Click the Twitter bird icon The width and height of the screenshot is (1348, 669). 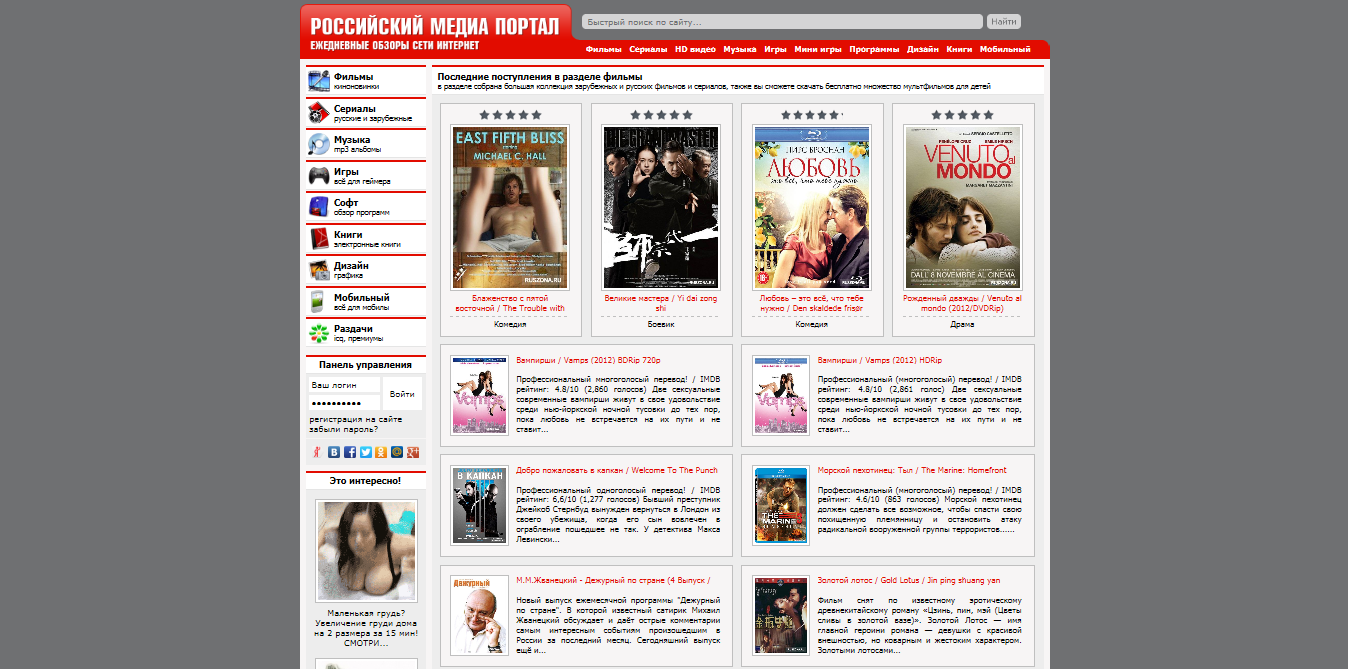(366, 452)
